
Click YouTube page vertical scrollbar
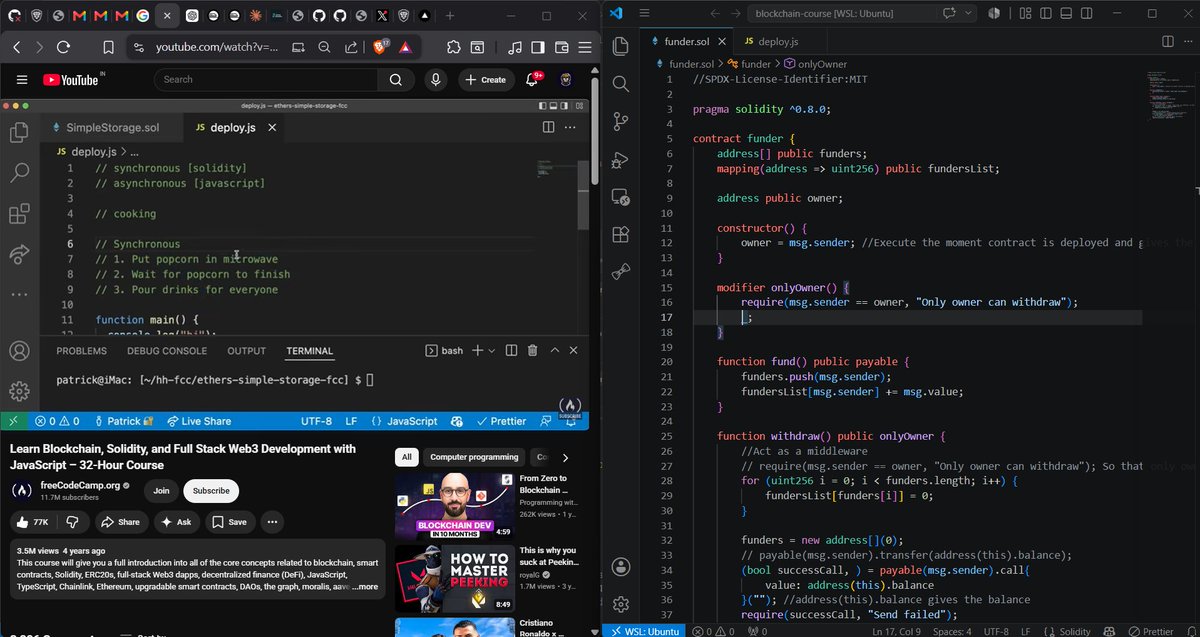pyautogui.click(x=596, y=130)
